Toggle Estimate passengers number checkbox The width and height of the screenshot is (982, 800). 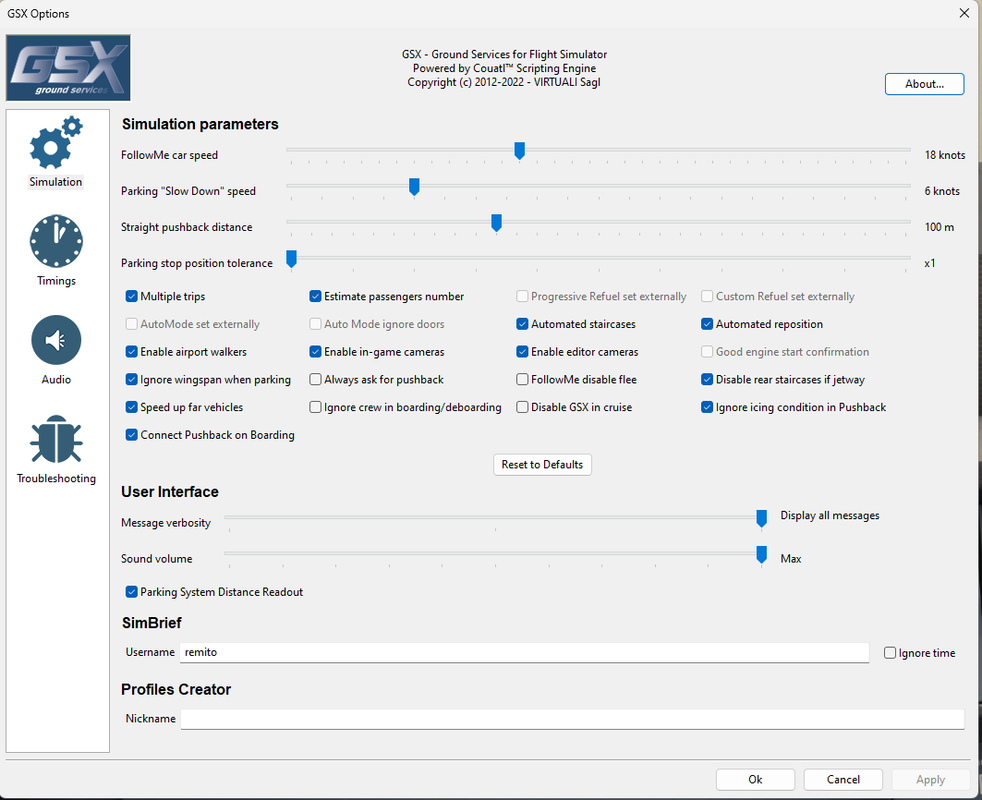tap(316, 296)
